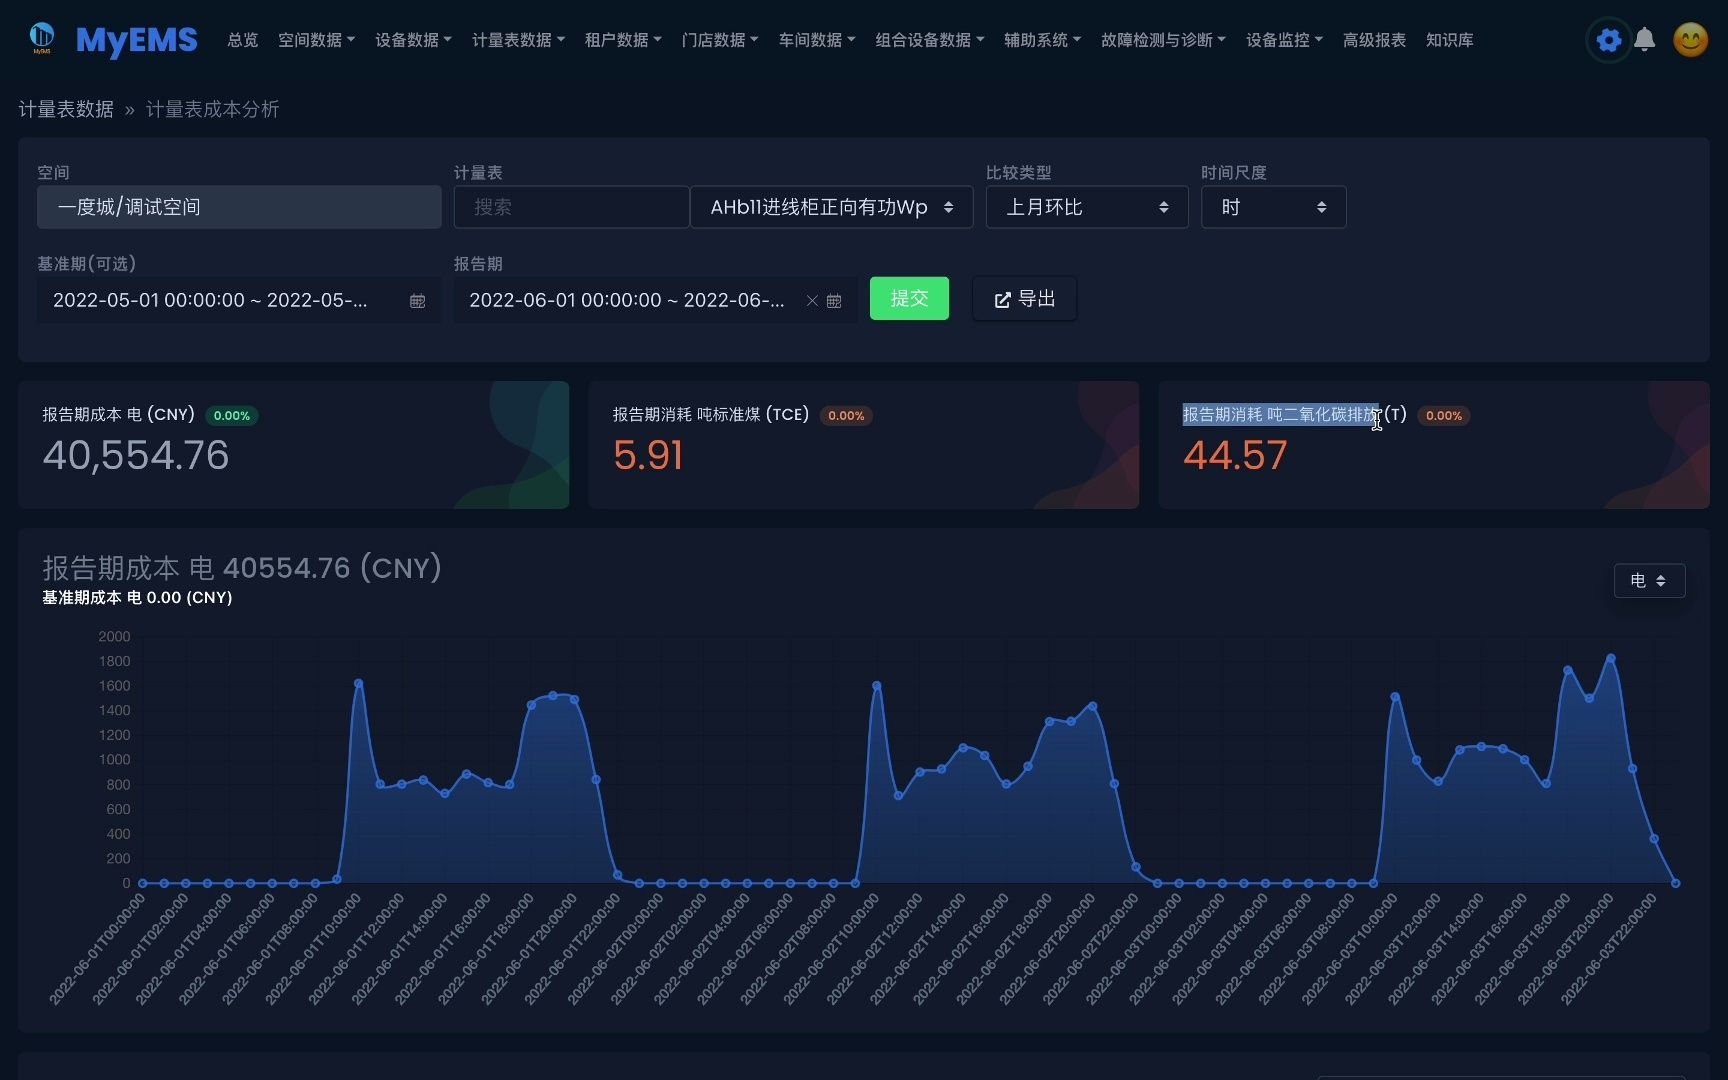Expand 门店数据 menu
1728x1080 pixels.
tap(720, 40)
